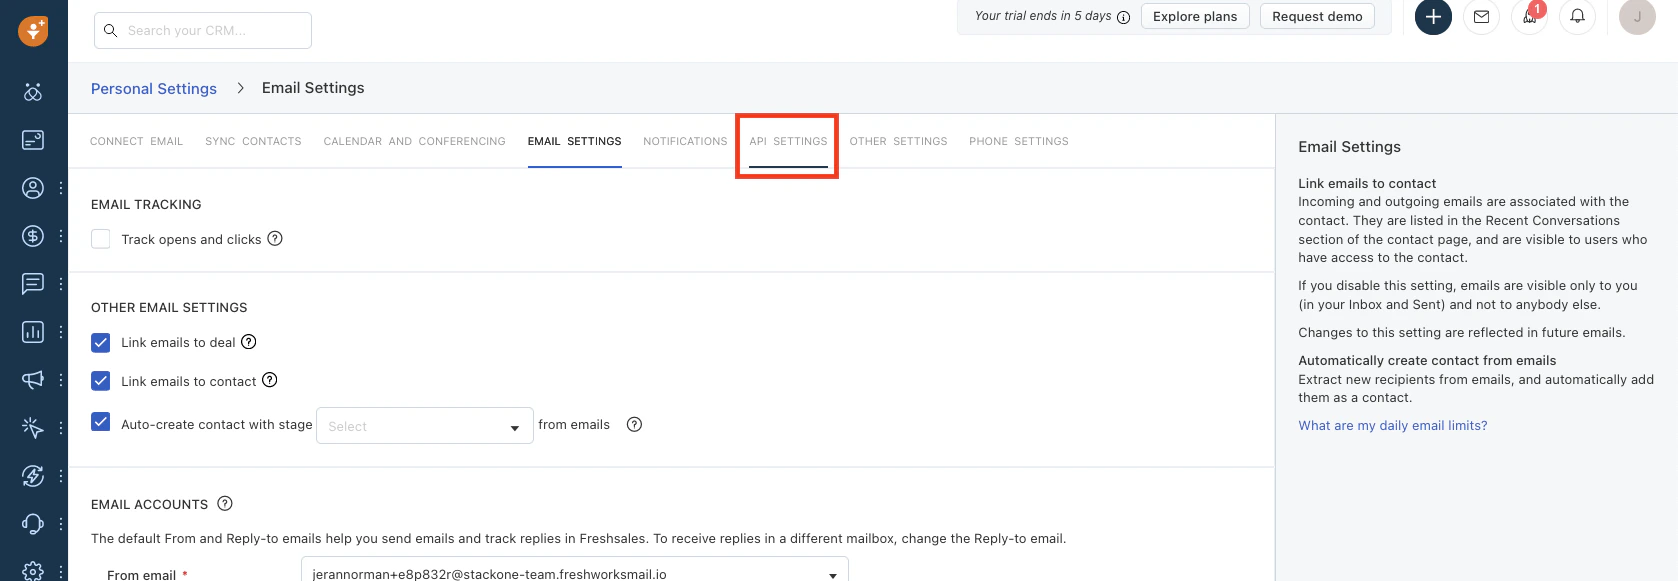The width and height of the screenshot is (1678, 581).
Task: Open Deals dollar icon in sidebar
Action: pyautogui.click(x=33, y=236)
